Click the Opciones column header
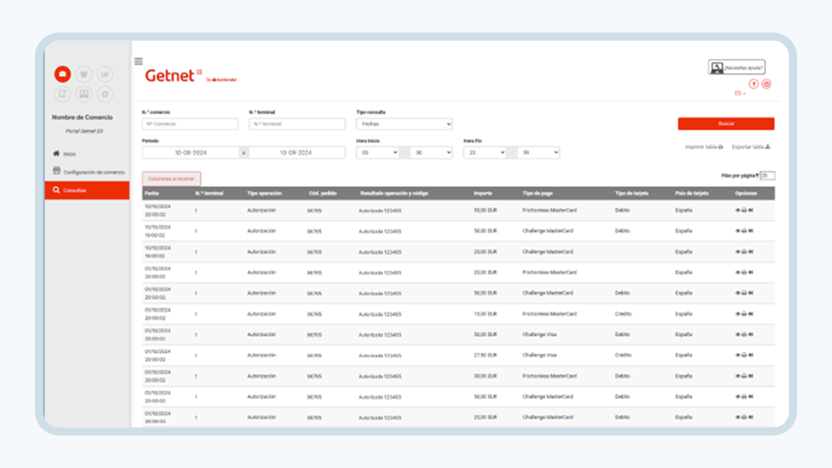The width and height of the screenshot is (832, 468). [x=746, y=193]
